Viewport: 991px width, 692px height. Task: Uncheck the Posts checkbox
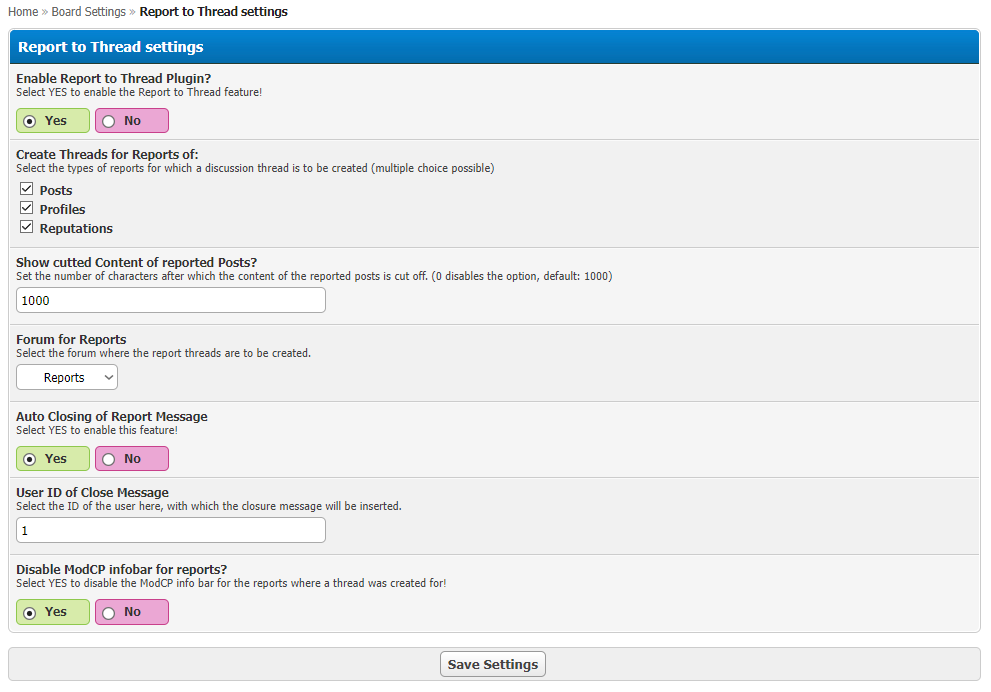click(27, 189)
